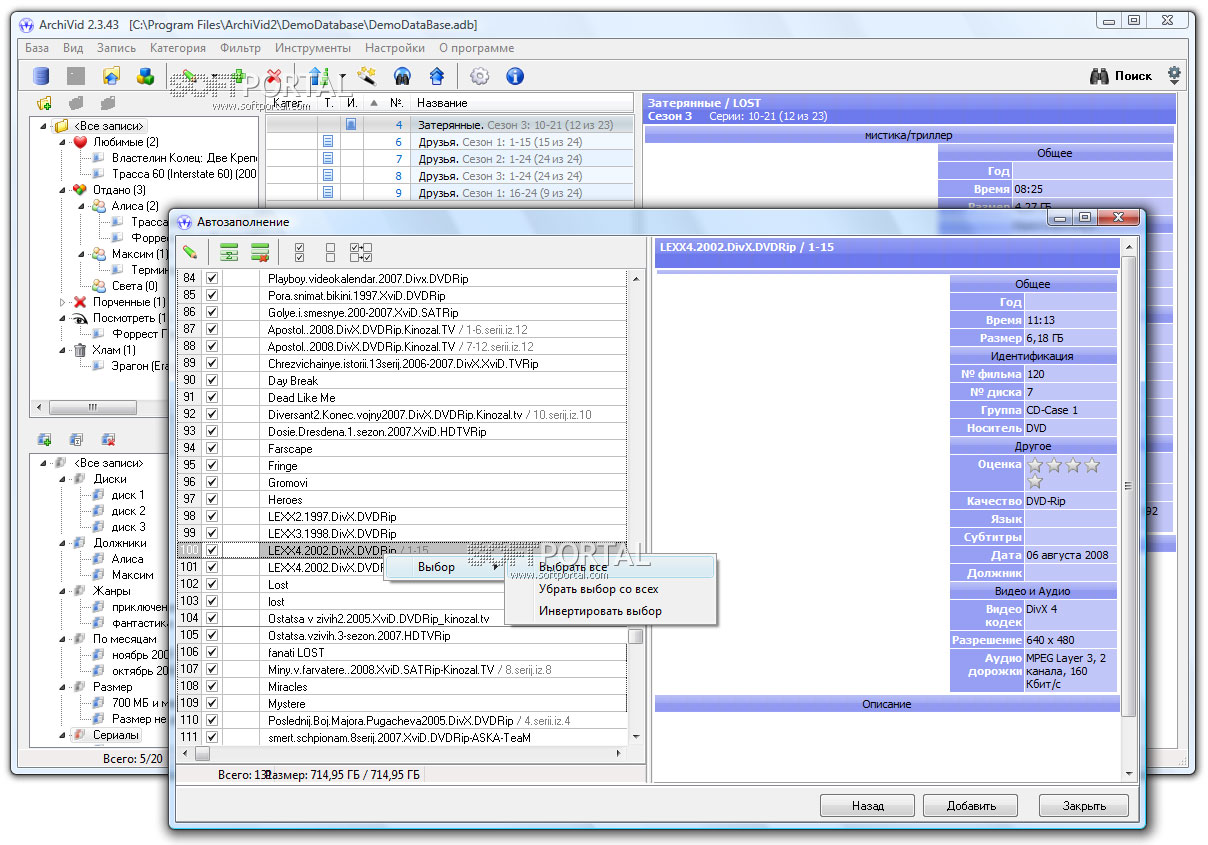Expand the Порченные (1) tree node
The width and height of the screenshot is (1208, 845).
63,302
